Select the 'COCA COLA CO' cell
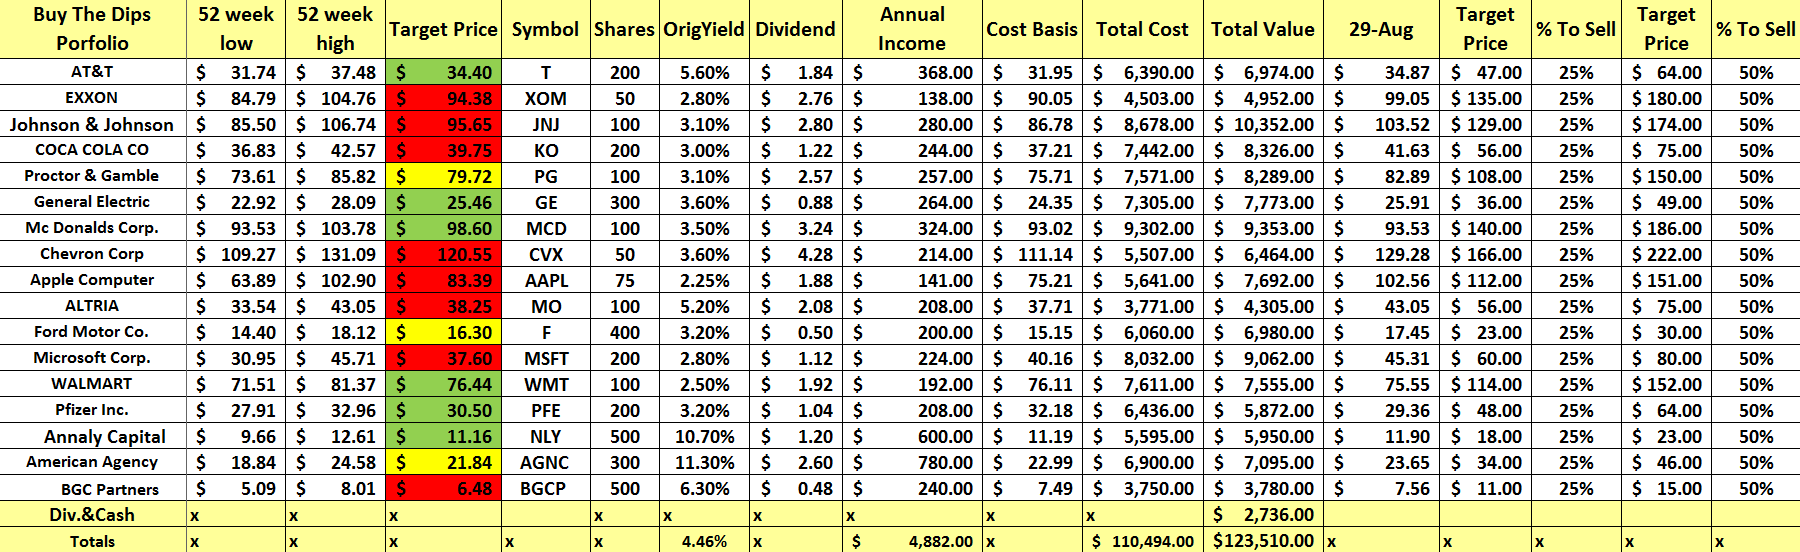The height and width of the screenshot is (552, 1800). coord(93,150)
